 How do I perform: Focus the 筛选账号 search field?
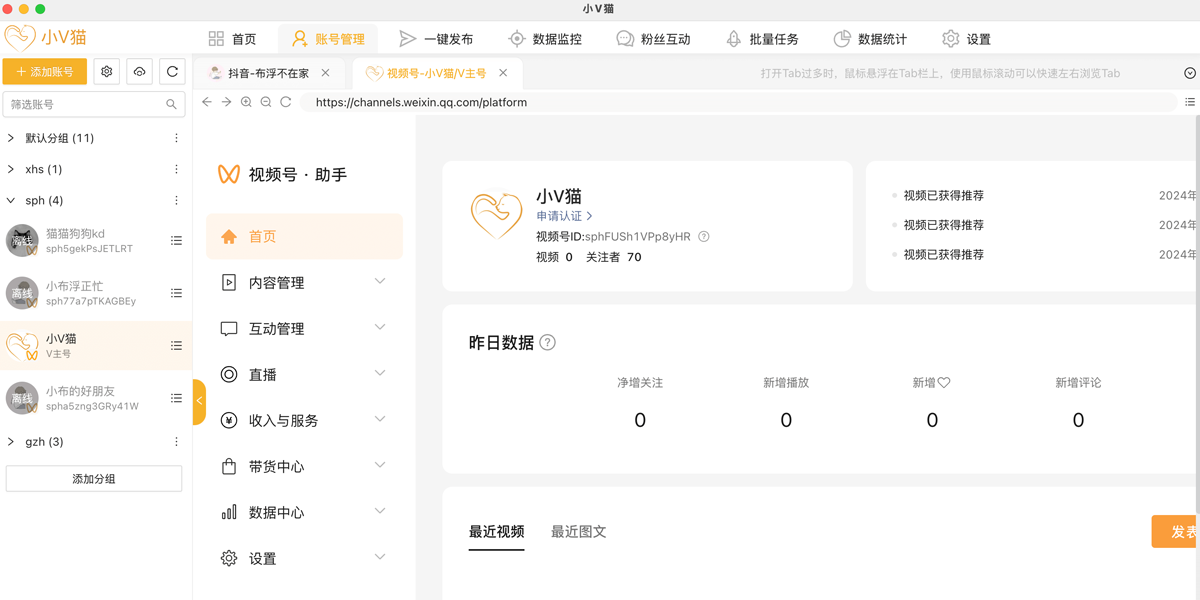point(94,104)
